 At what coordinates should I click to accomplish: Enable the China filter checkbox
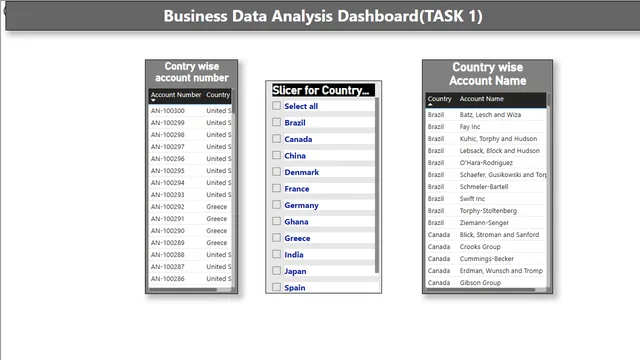277,155
